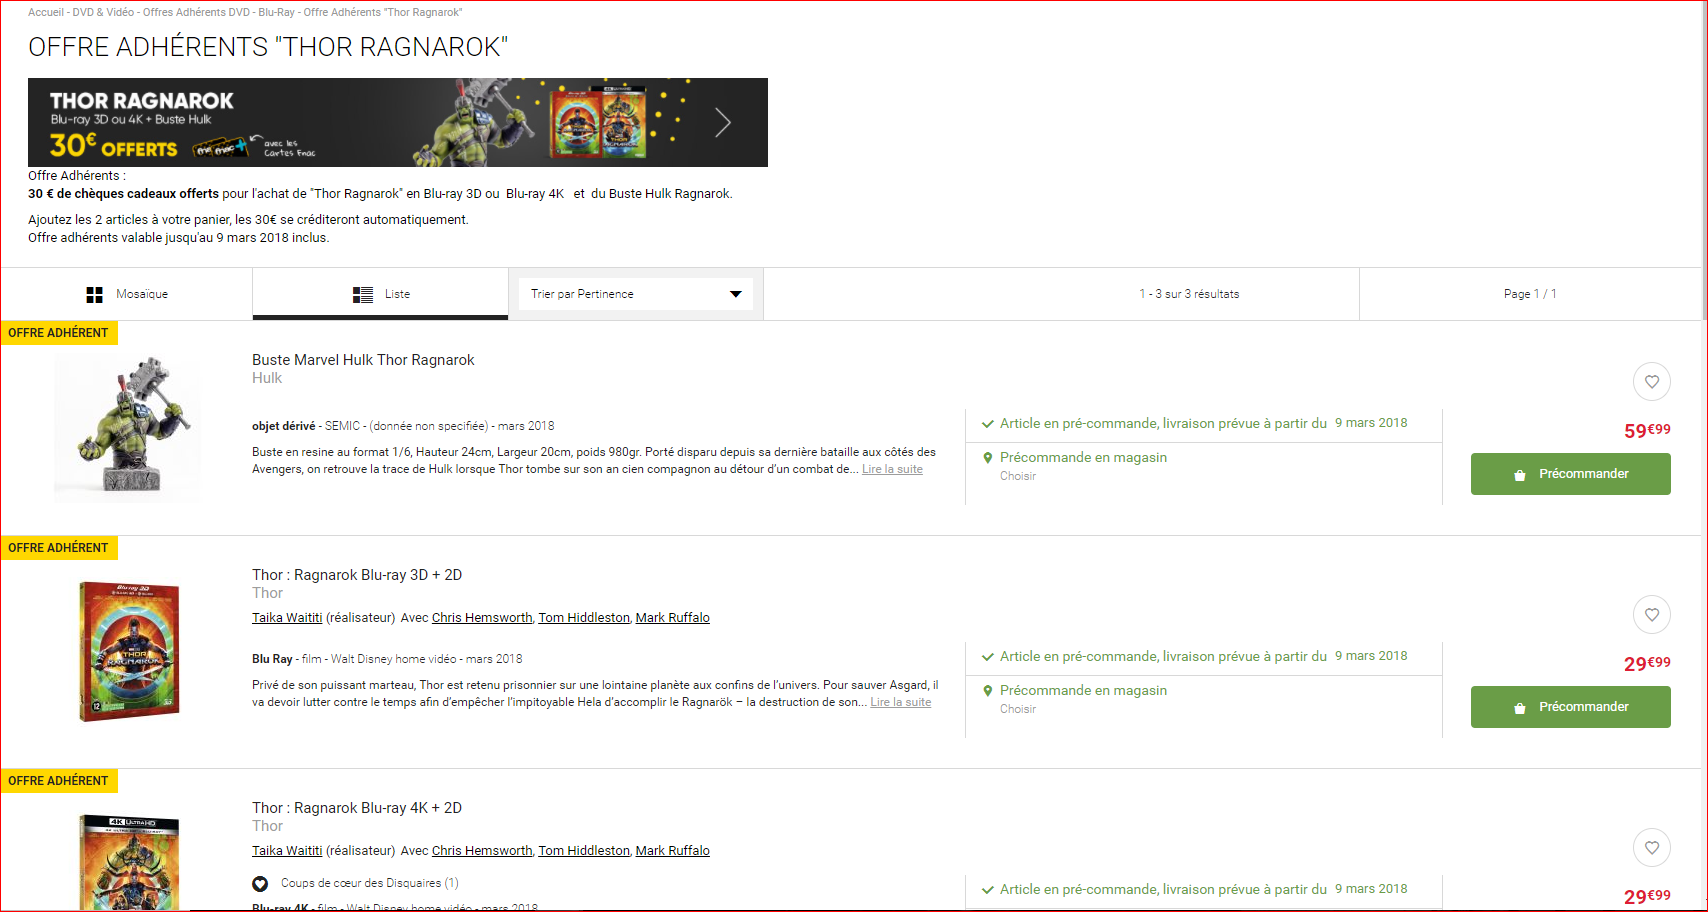Click Précommande en magasin for Hulk bust
Screen dimensions: 1708x912
pos(1083,457)
